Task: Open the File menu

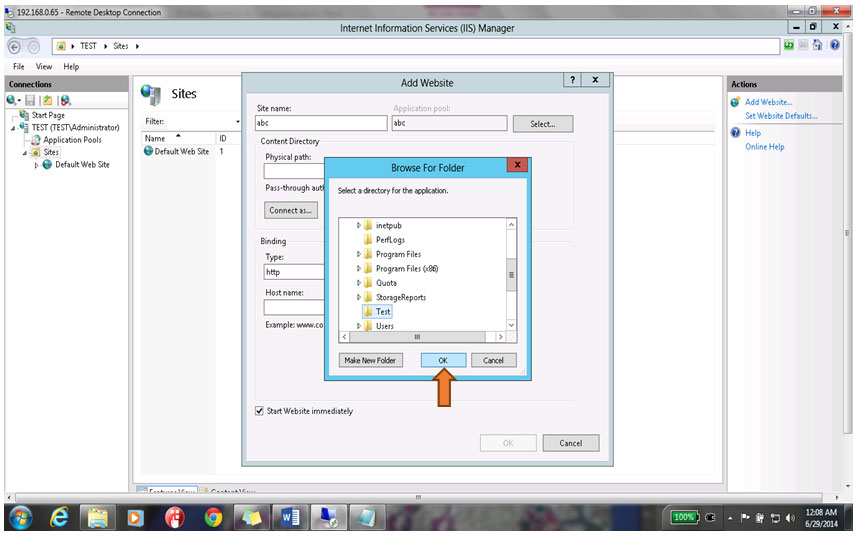Action: pyautogui.click(x=19, y=66)
